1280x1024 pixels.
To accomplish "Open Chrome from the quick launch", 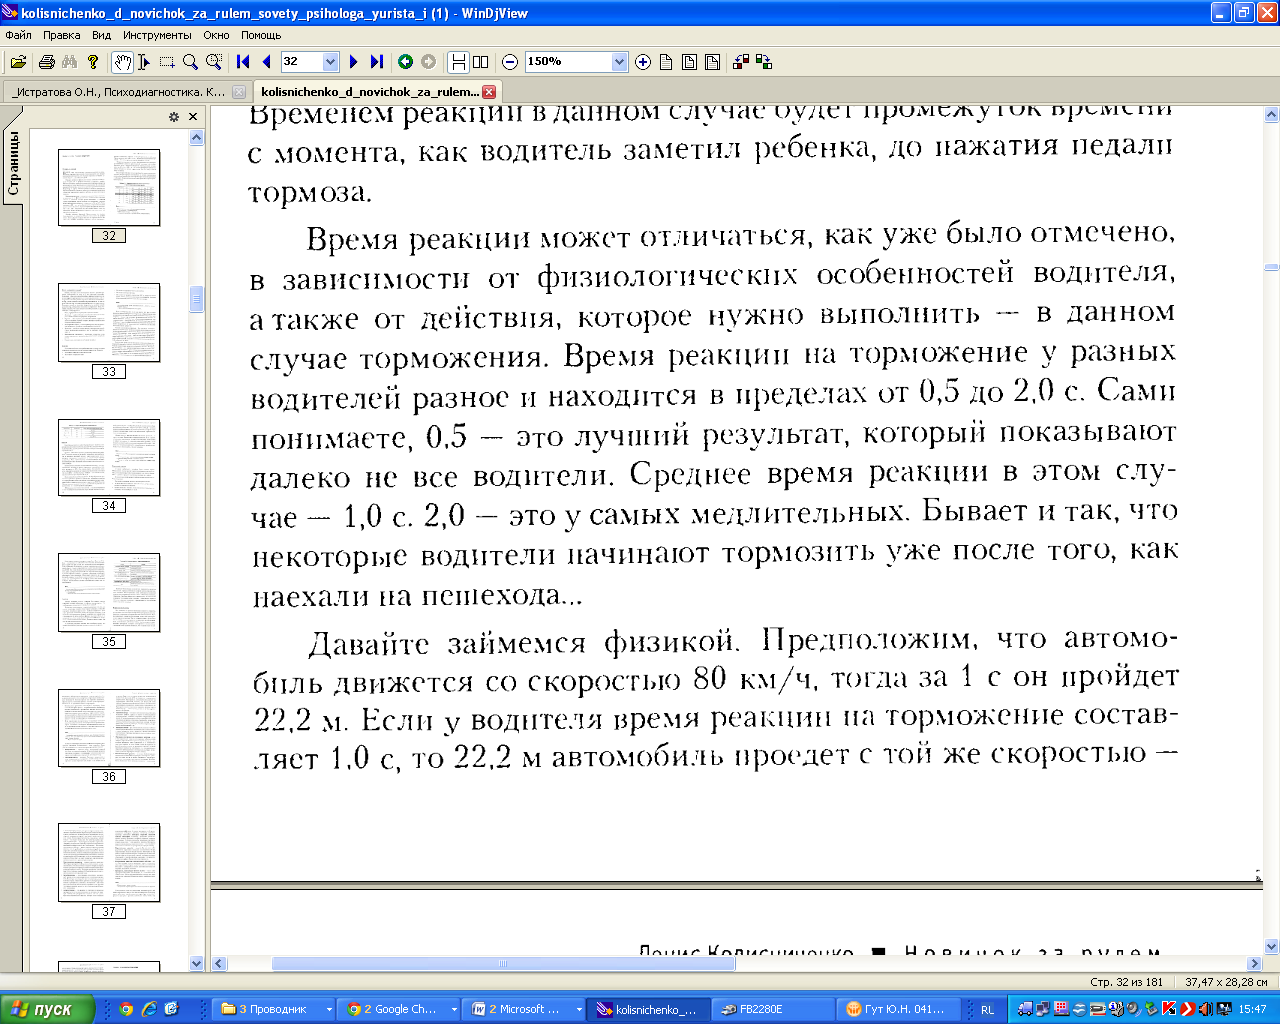I will [x=126, y=1009].
